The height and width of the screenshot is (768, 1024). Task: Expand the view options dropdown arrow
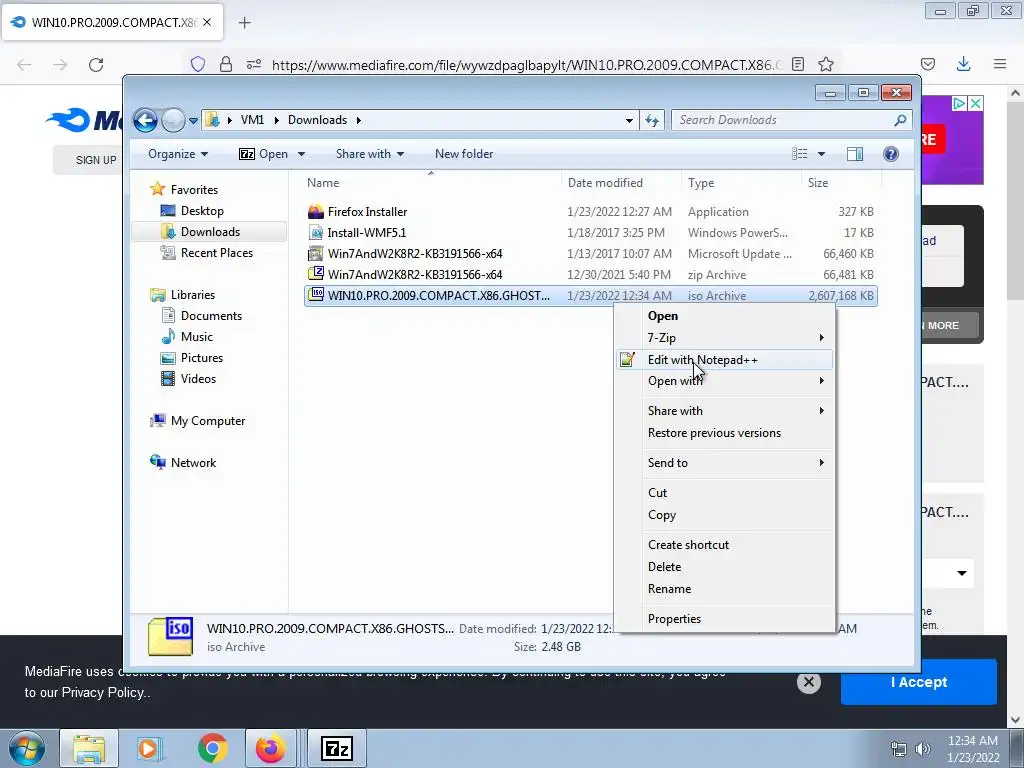point(822,154)
